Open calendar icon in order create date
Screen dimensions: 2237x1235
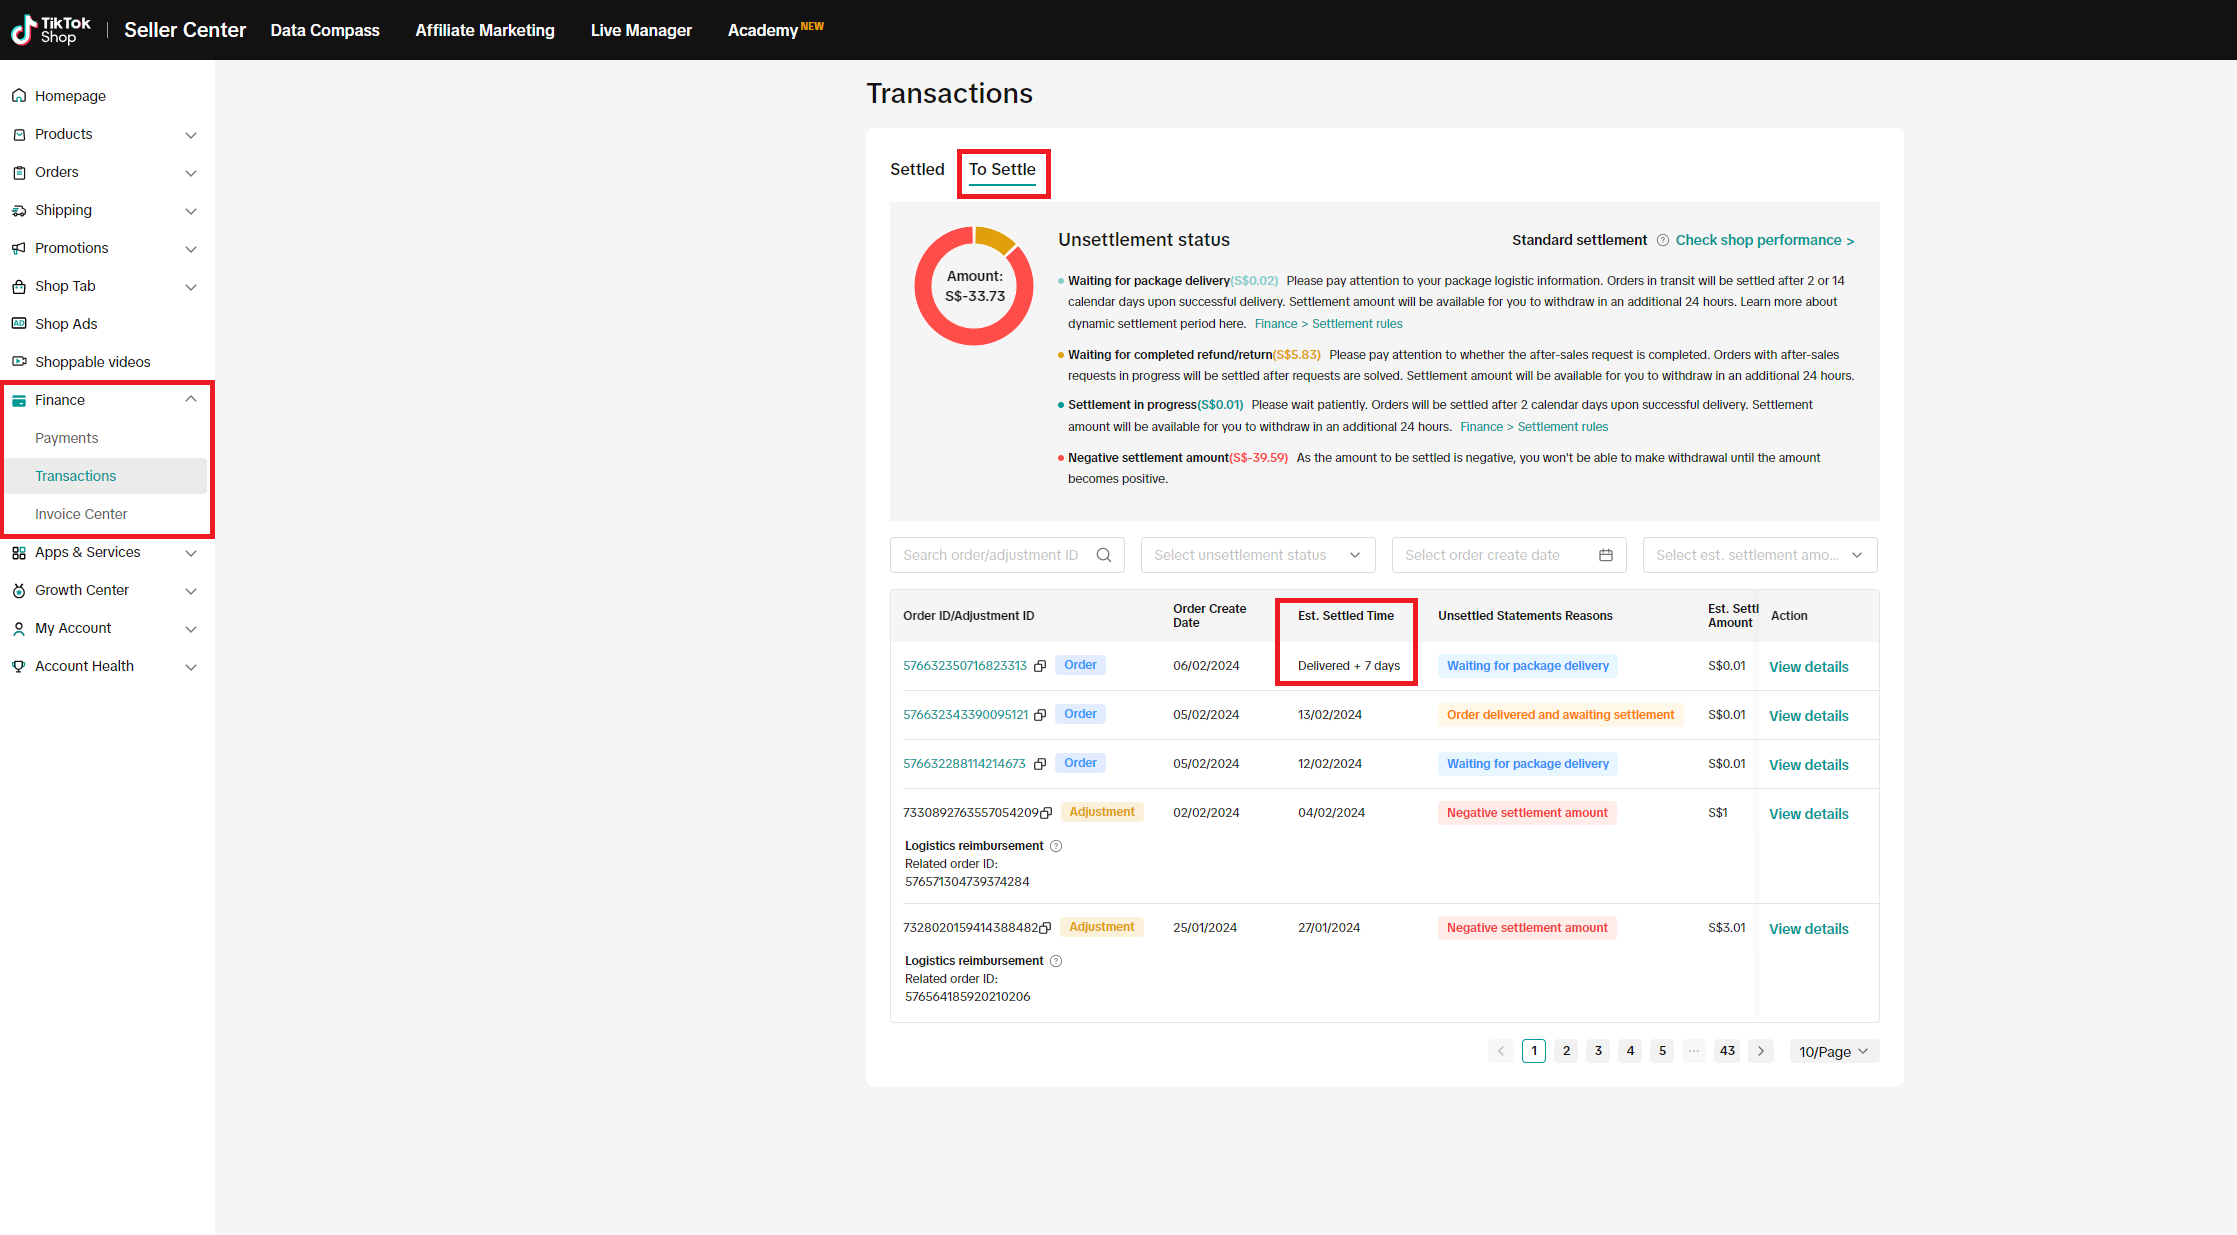click(x=1606, y=555)
